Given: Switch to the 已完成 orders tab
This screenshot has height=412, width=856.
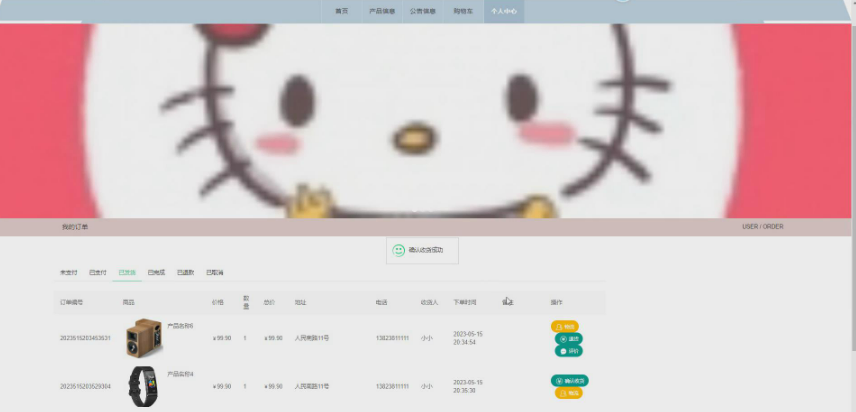Looking at the screenshot, I should [156, 272].
